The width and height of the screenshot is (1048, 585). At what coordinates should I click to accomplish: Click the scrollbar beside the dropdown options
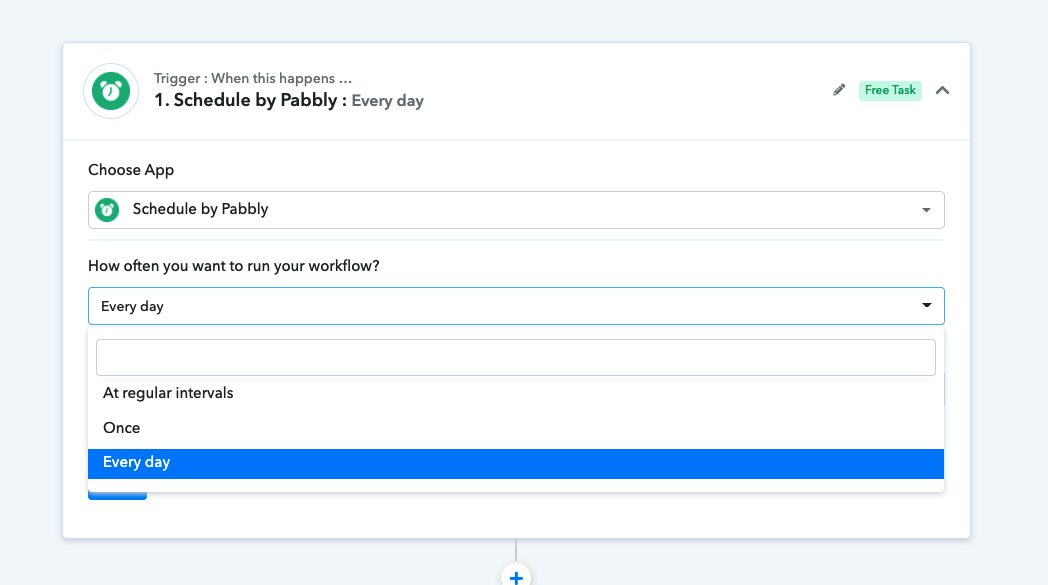pyautogui.click(x=944, y=389)
